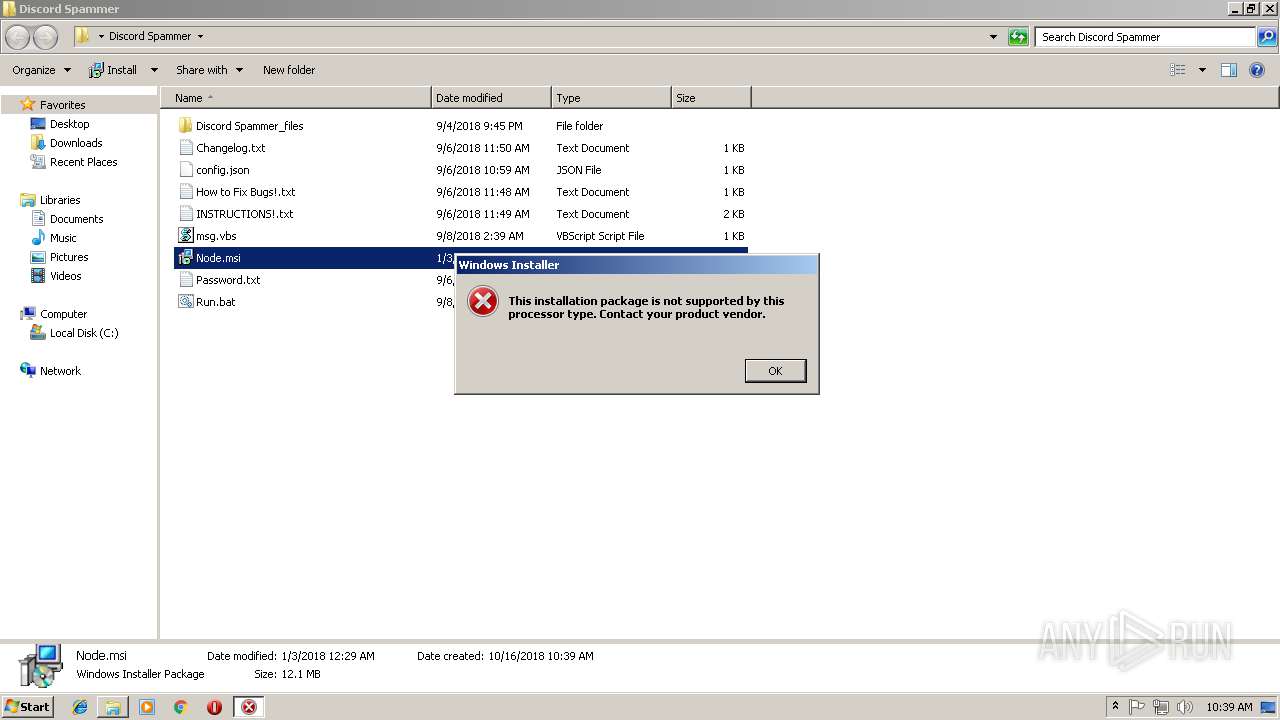Click the red error icon in the dialog
1280x720 pixels.
(x=483, y=301)
